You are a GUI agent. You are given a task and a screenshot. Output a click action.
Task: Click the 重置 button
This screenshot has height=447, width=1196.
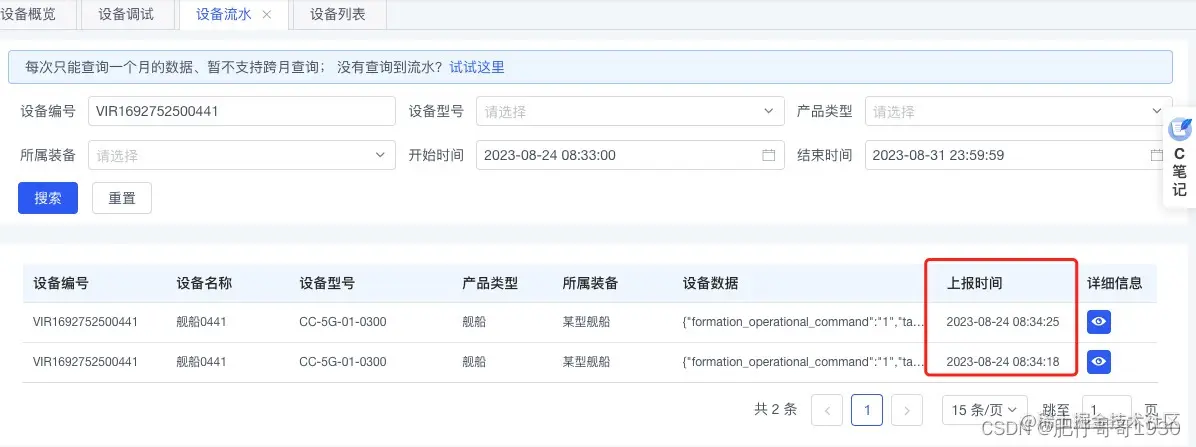122,198
